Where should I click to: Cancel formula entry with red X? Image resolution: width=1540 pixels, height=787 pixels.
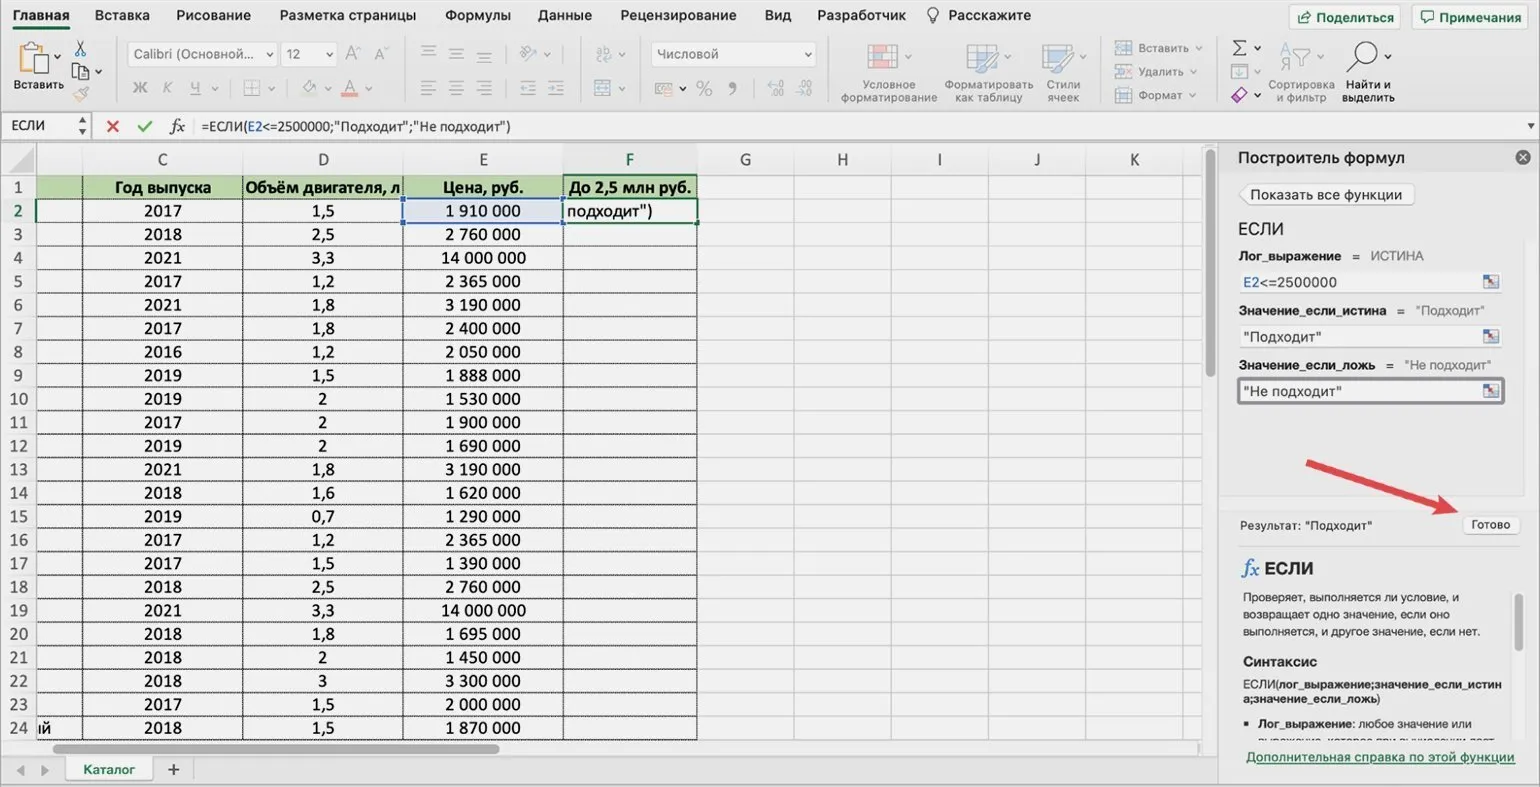(x=113, y=126)
